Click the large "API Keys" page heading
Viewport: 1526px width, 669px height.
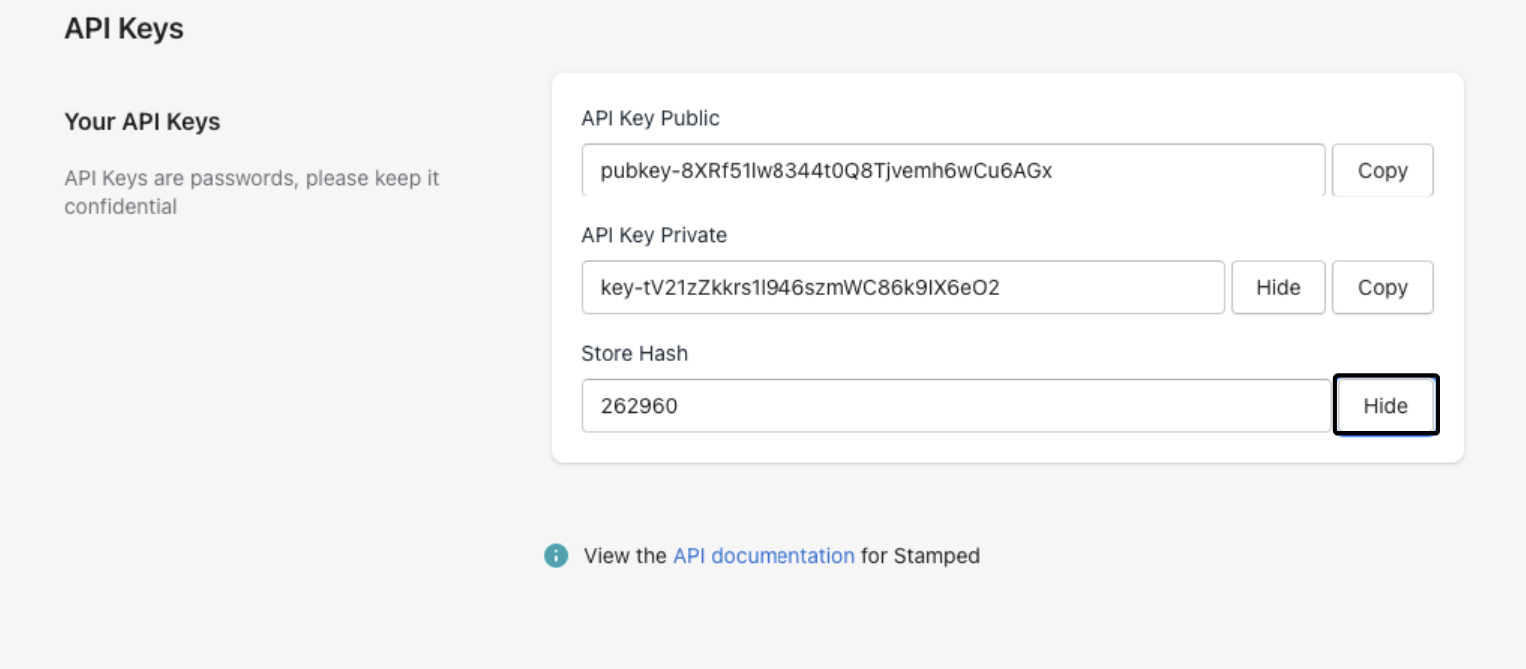[124, 28]
